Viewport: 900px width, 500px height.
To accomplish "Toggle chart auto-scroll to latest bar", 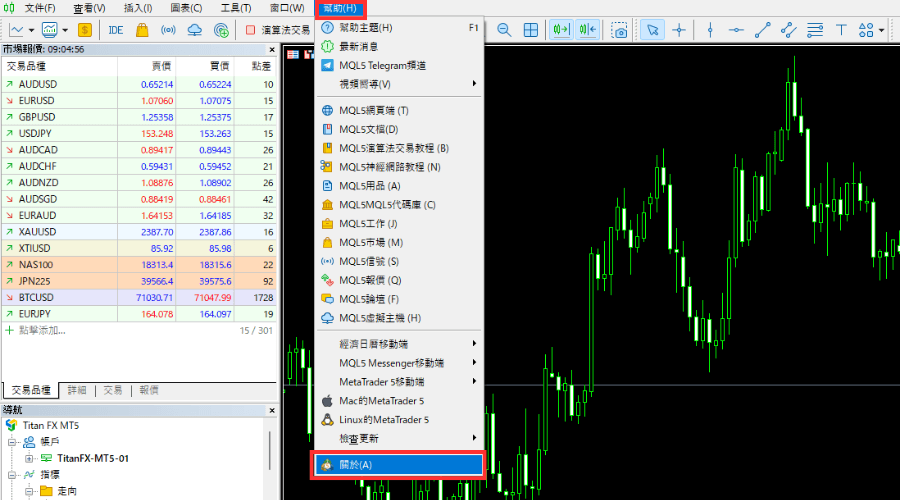I will (562, 30).
